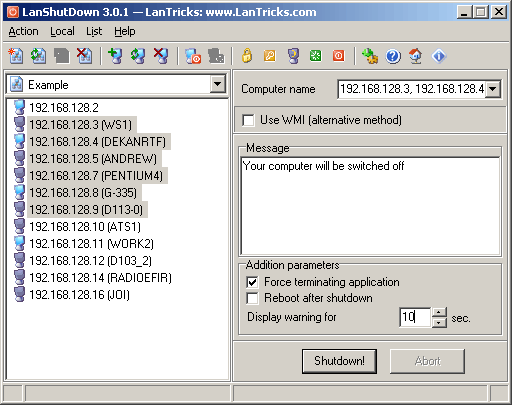Viewport: 512px width, 405px height.
Task: Uncheck Force terminating application
Action: [x=252, y=282]
